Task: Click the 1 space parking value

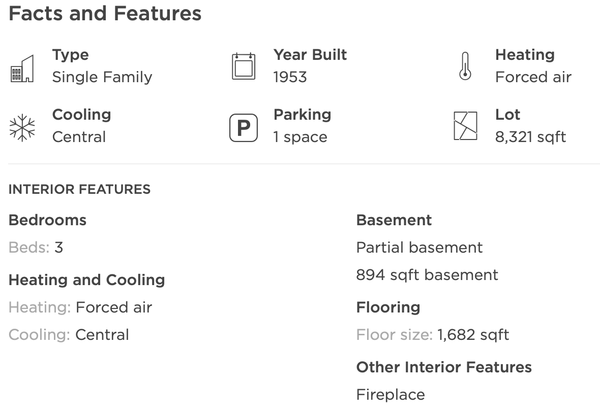Action: [300, 137]
